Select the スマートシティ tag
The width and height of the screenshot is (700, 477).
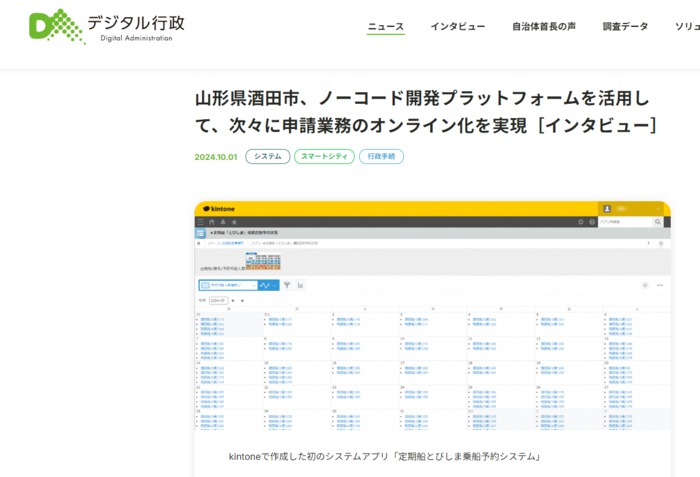coord(324,156)
